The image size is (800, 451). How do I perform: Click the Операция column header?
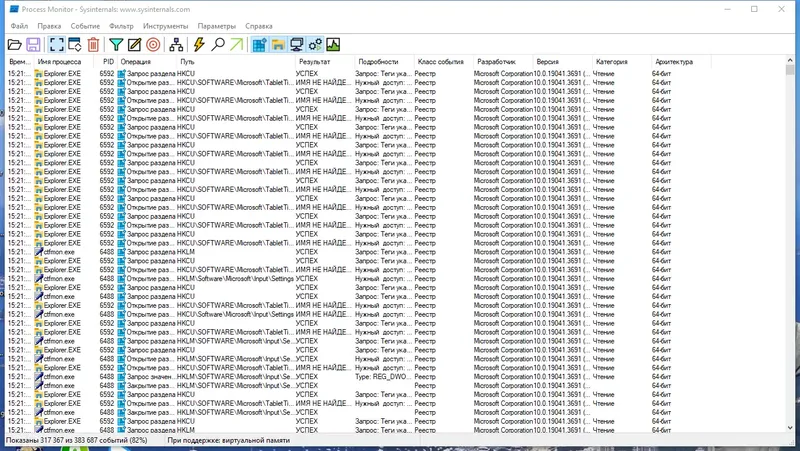click(x=147, y=62)
